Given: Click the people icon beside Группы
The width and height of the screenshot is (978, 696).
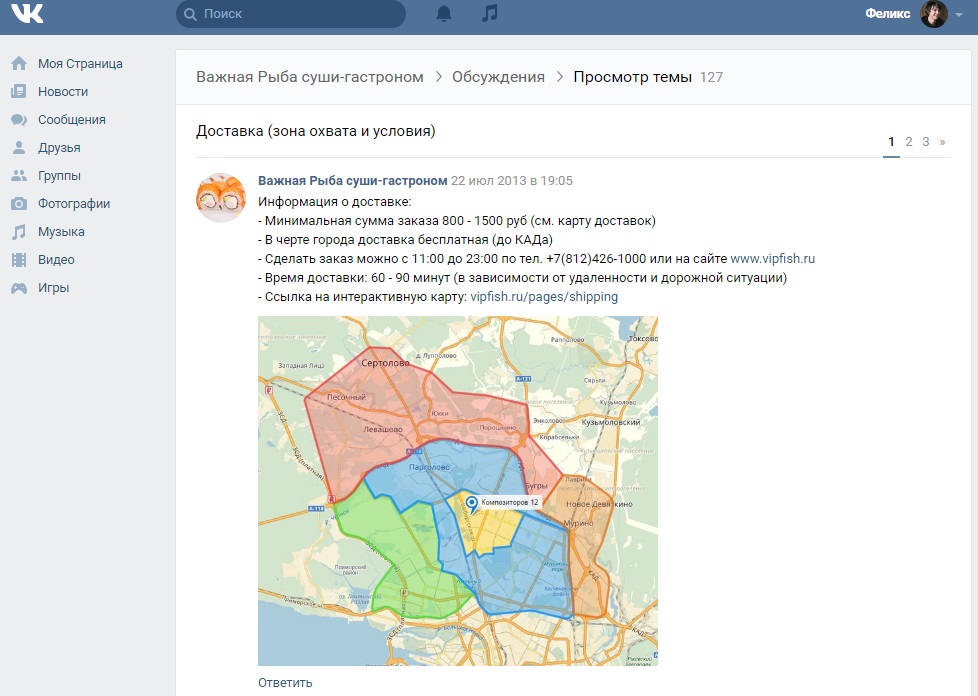Looking at the screenshot, I should 19,176.
